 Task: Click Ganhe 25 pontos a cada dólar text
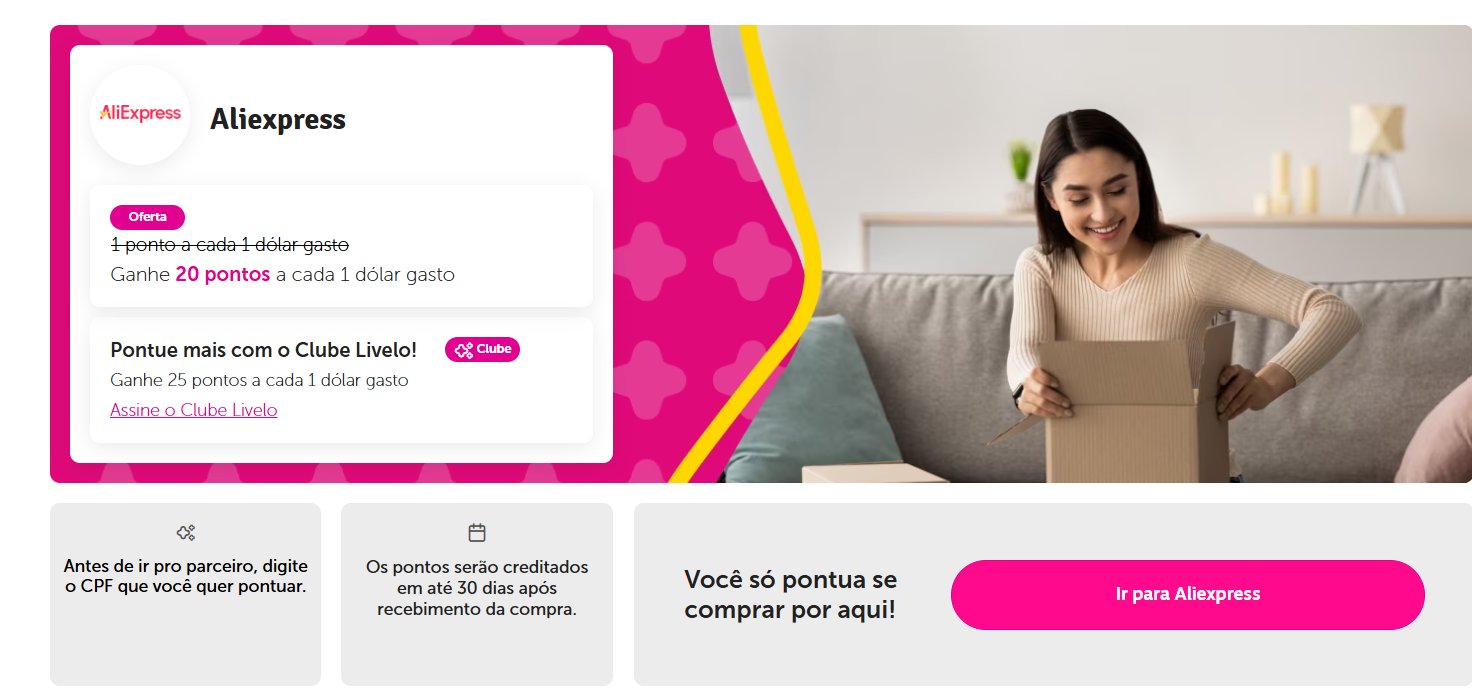tap(259, 380)
